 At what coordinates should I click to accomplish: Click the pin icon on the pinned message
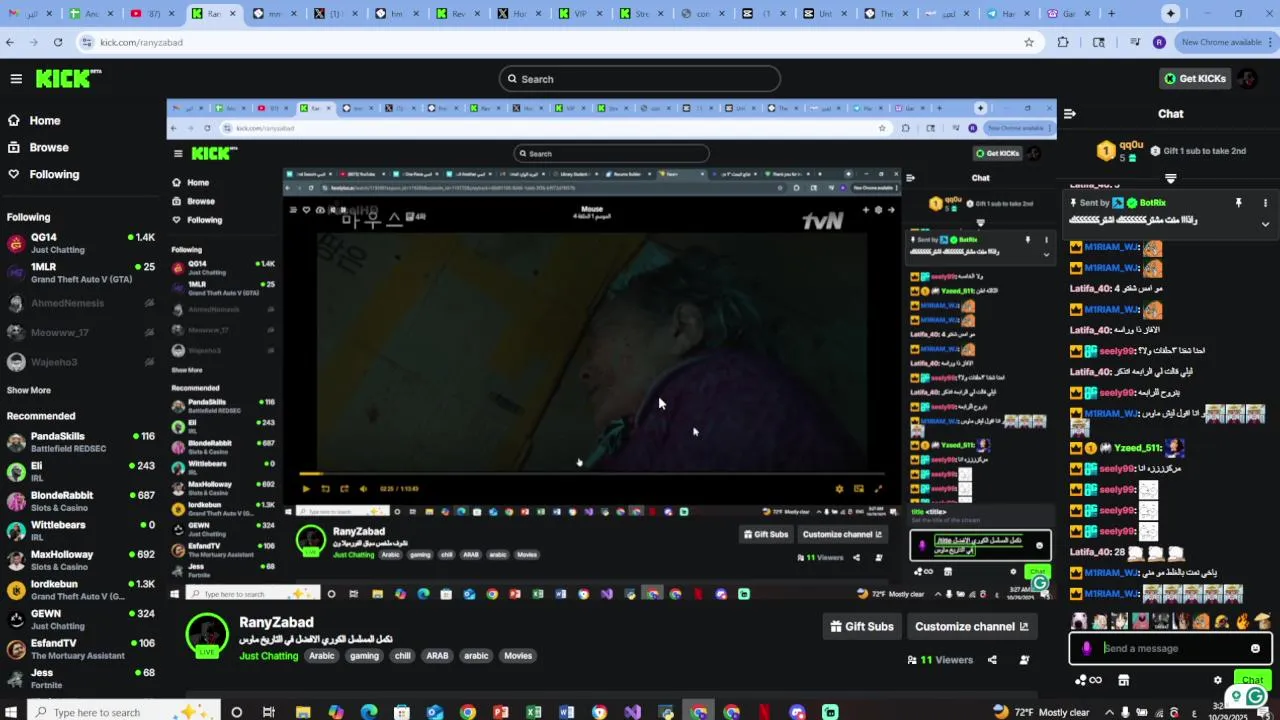coord(1238,203)
